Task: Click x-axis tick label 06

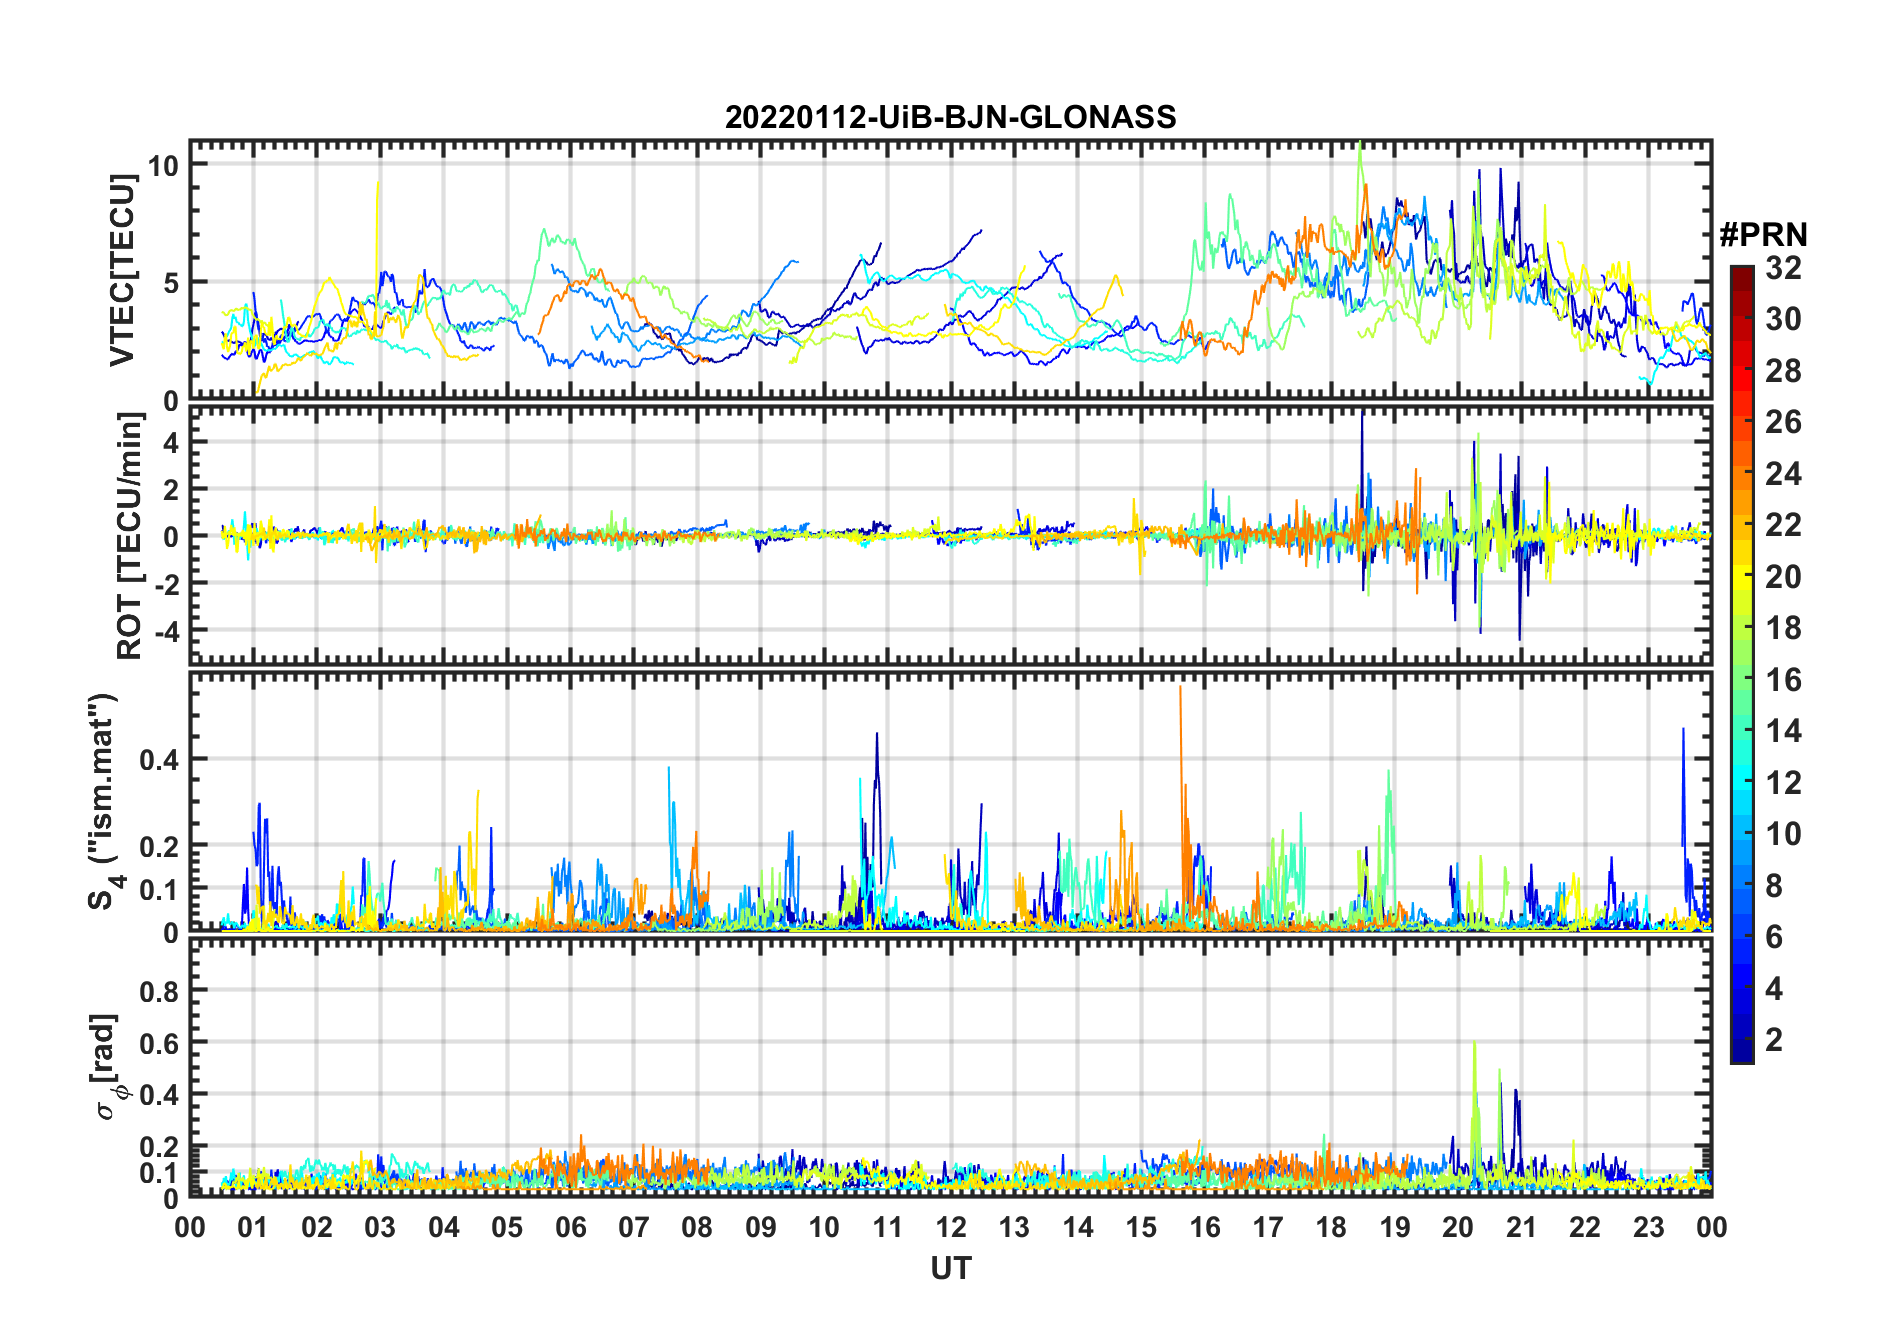Action: [x=570, y=1227]
